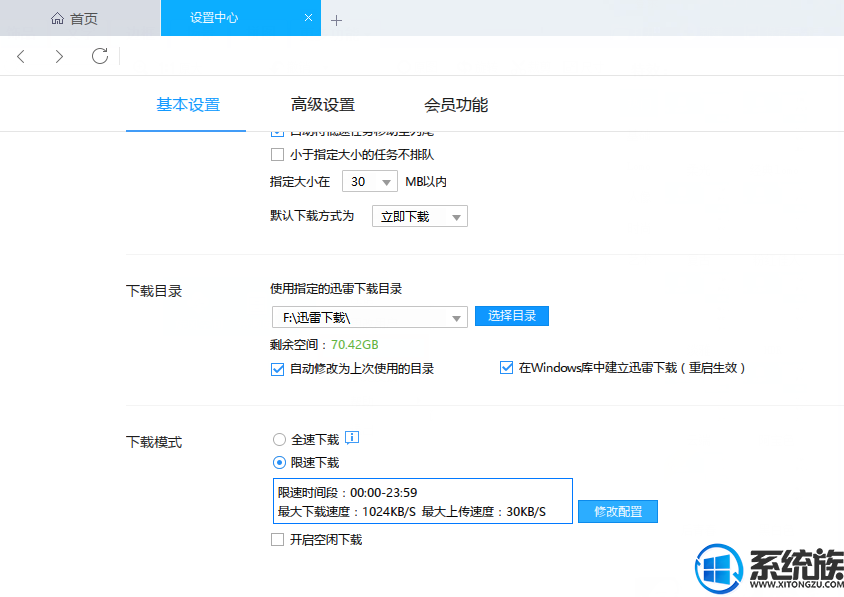Click the 下载模式 section label
844x597 pixels.
click(x=154, y=443)
